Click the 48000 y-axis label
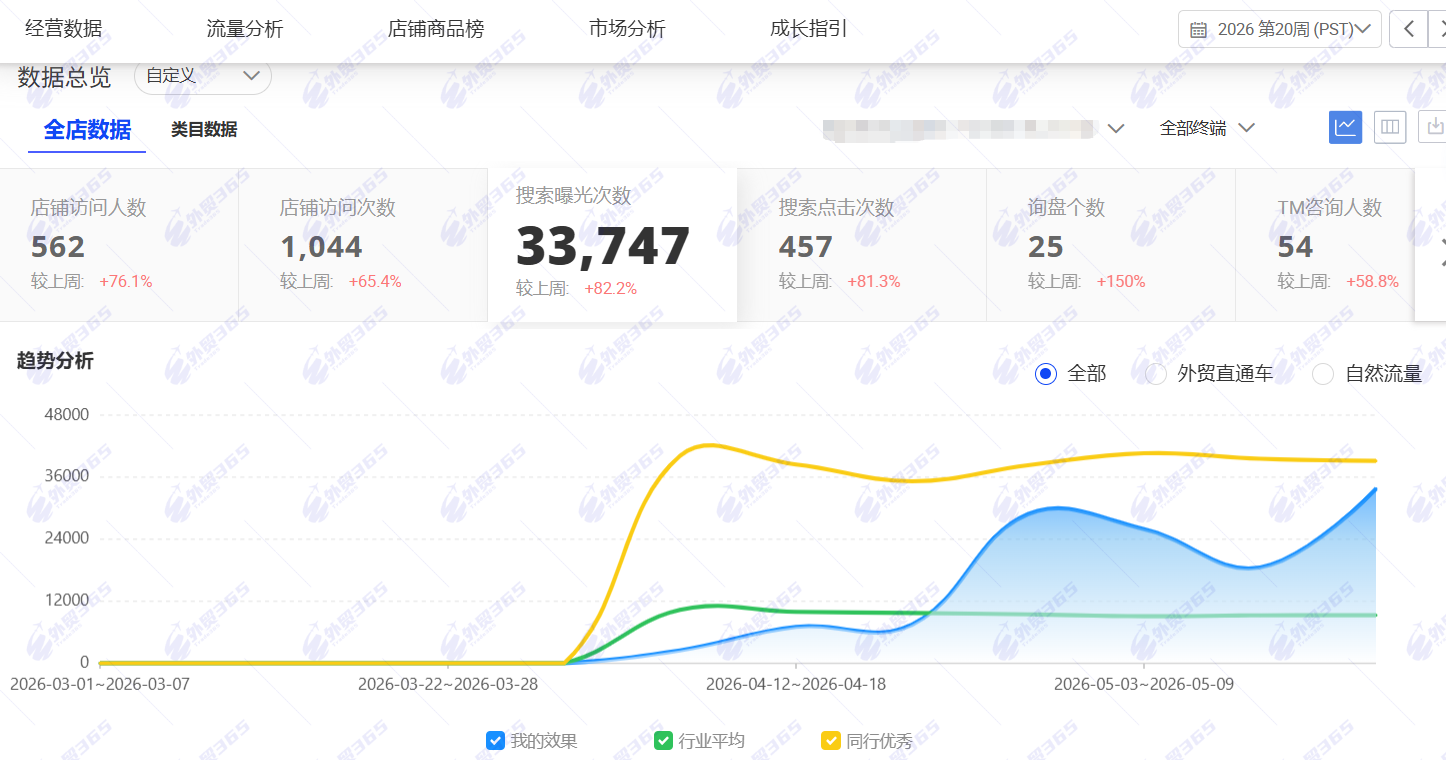Image resolution: width=1446 pixels, height=760 pixels. [x=67, y=415]
